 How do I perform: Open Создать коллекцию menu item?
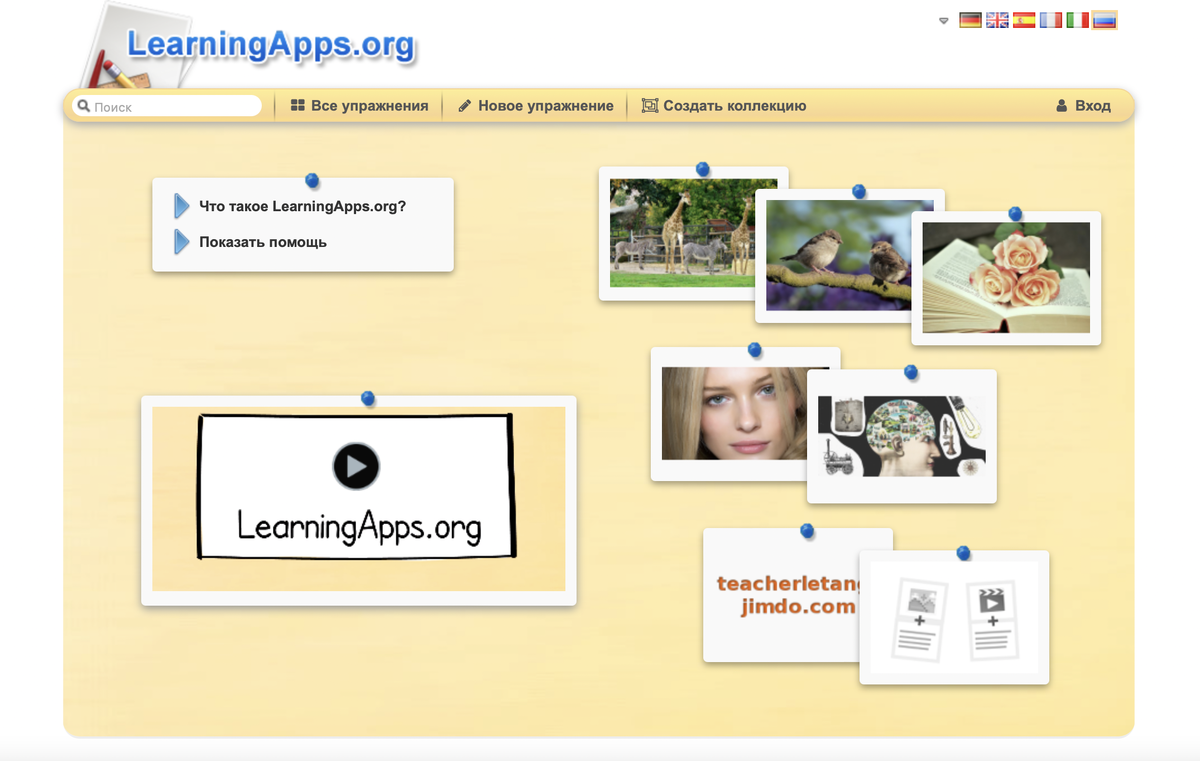[x=723, y=106]
